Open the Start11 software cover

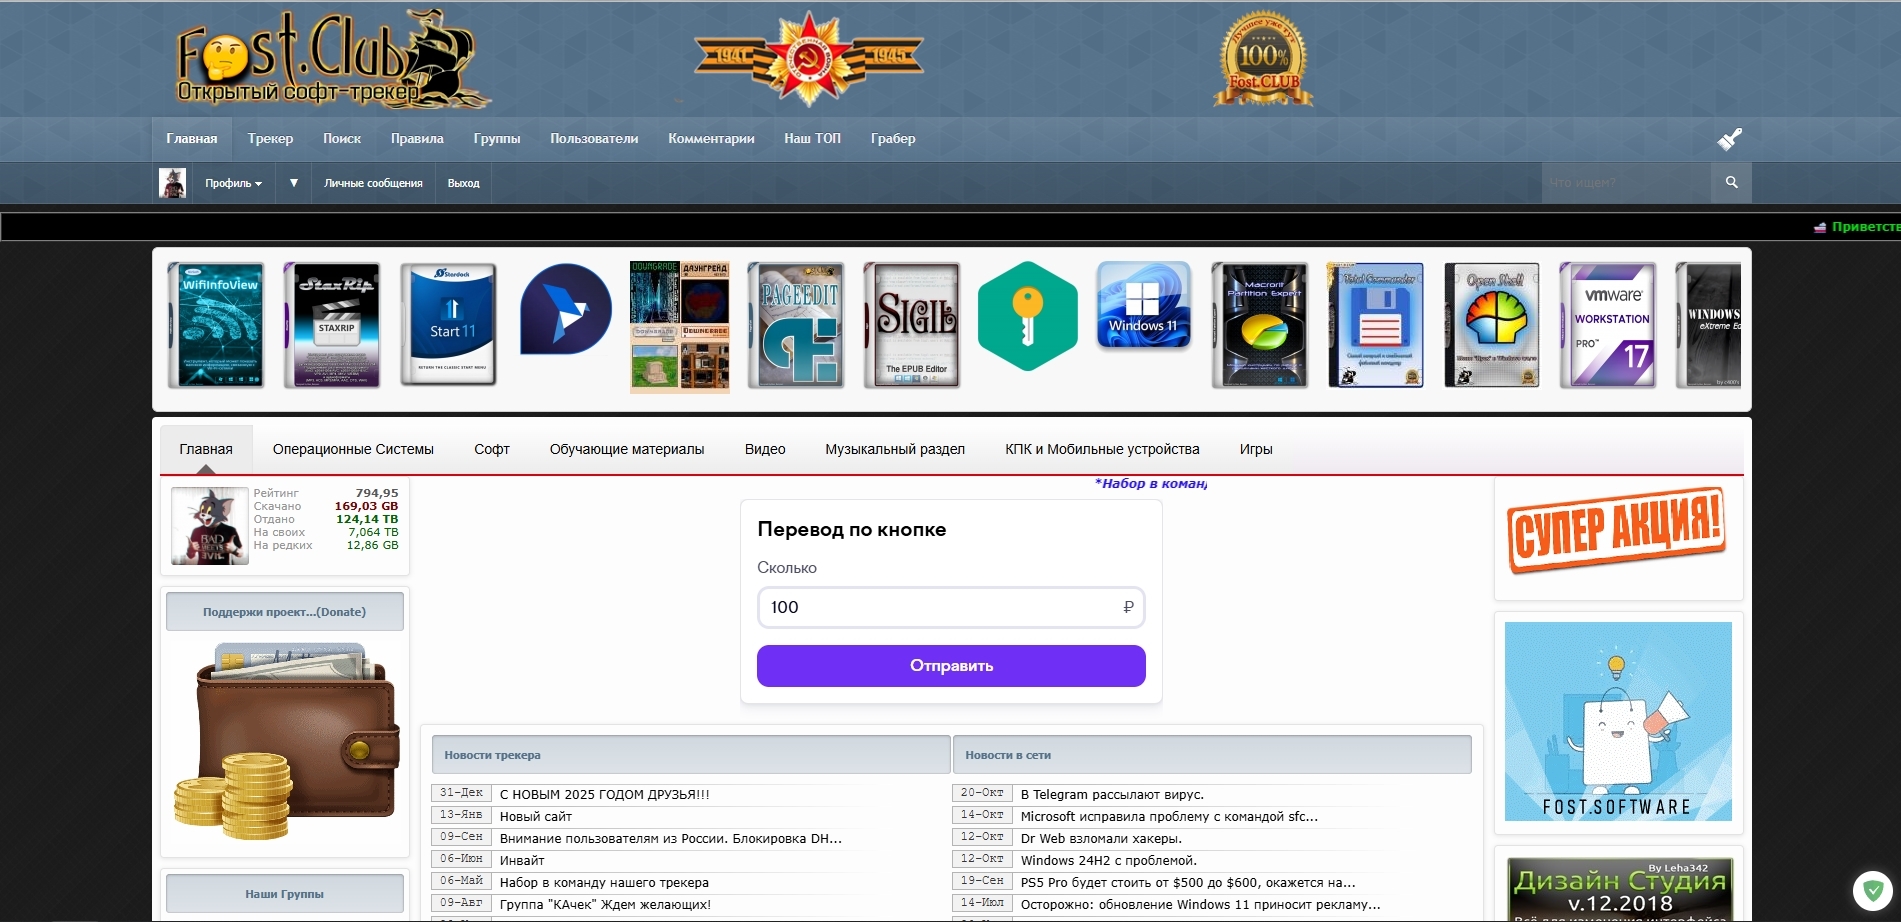tap(449, 325)
